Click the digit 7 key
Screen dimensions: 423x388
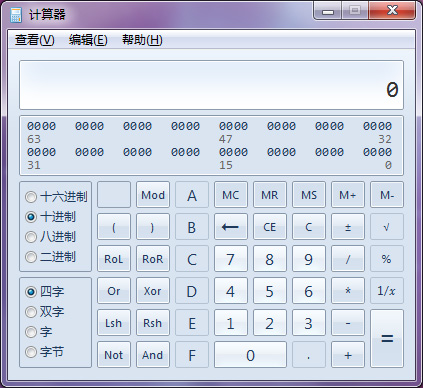(231, 259)
